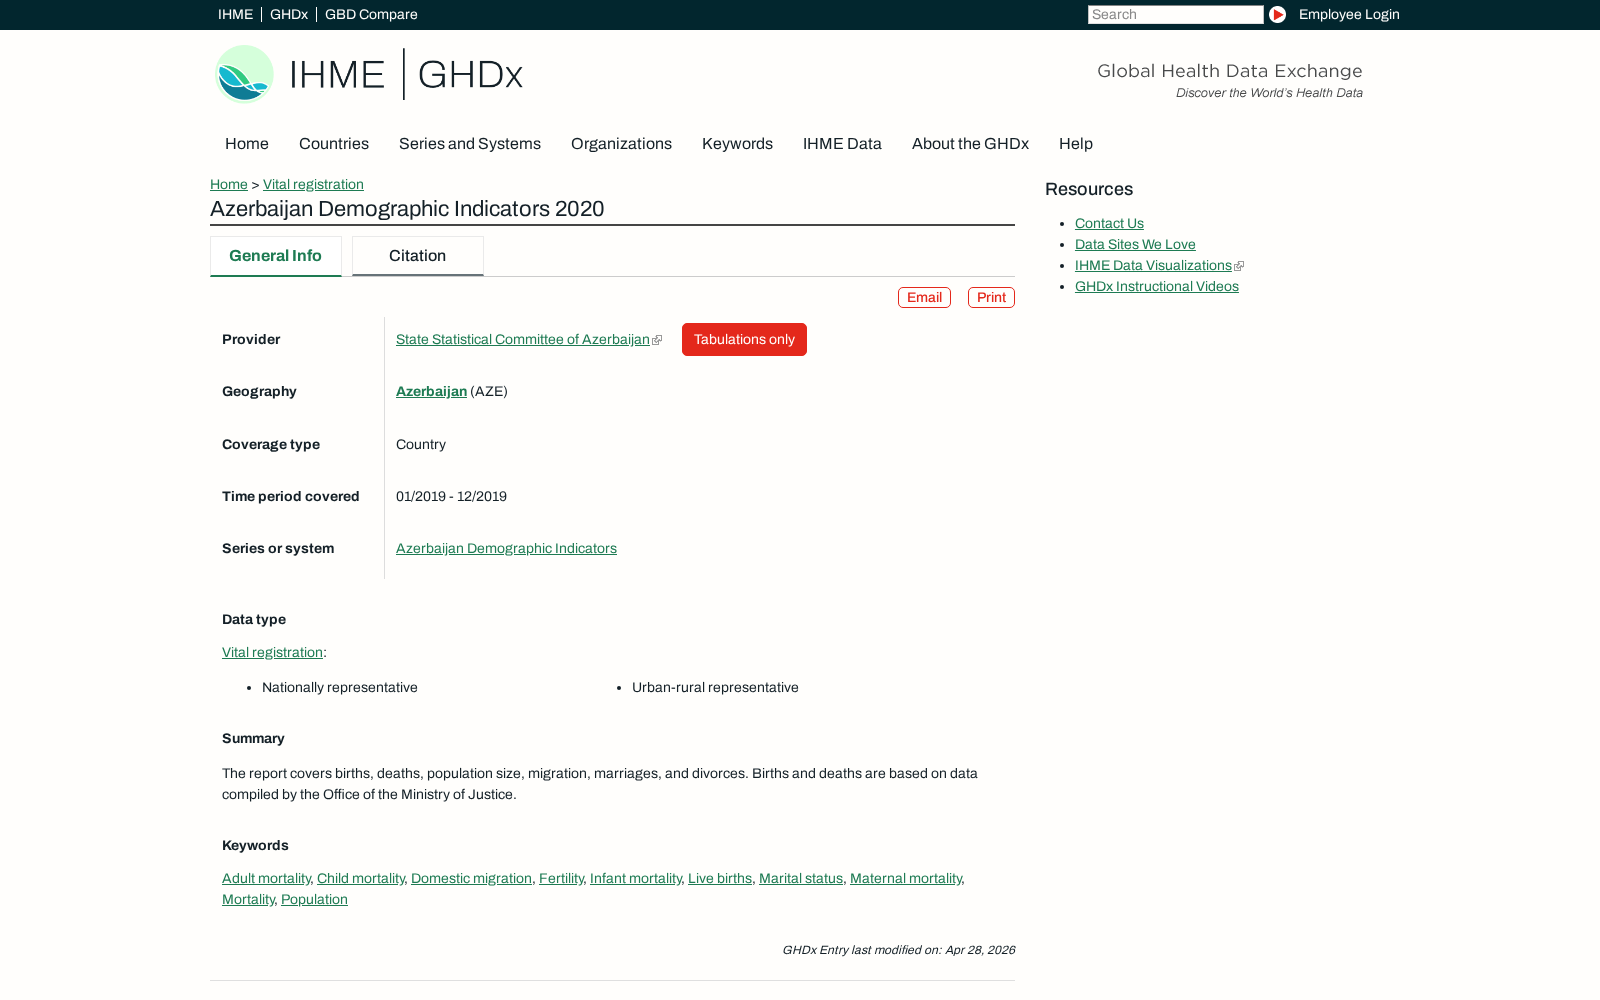This screenshot has height=1000, width=1600.
Task: Open the Keywords menu item
Action: tap(737, 144)
